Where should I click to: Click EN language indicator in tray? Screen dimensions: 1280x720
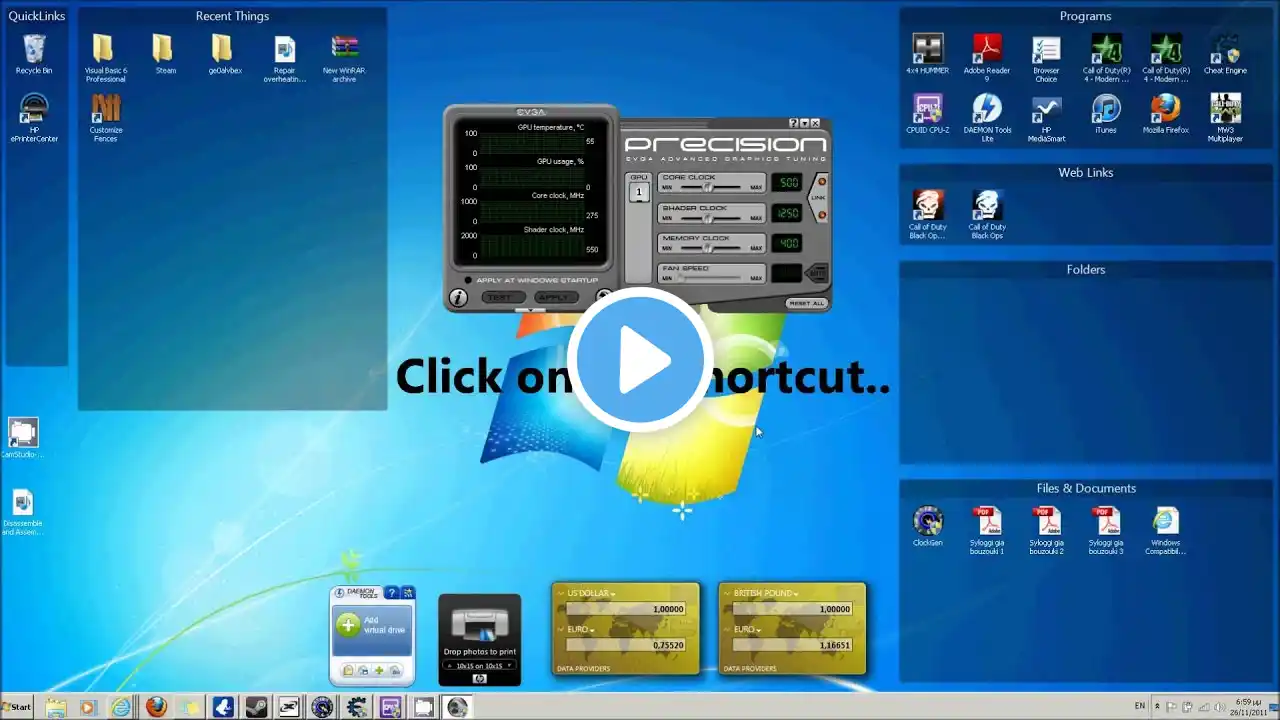1140,707
